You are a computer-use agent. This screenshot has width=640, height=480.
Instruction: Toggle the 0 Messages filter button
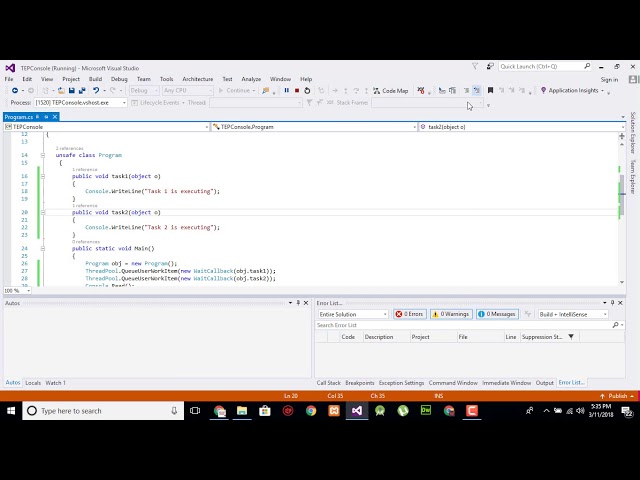pyautogui.click(x=497, y=314)
